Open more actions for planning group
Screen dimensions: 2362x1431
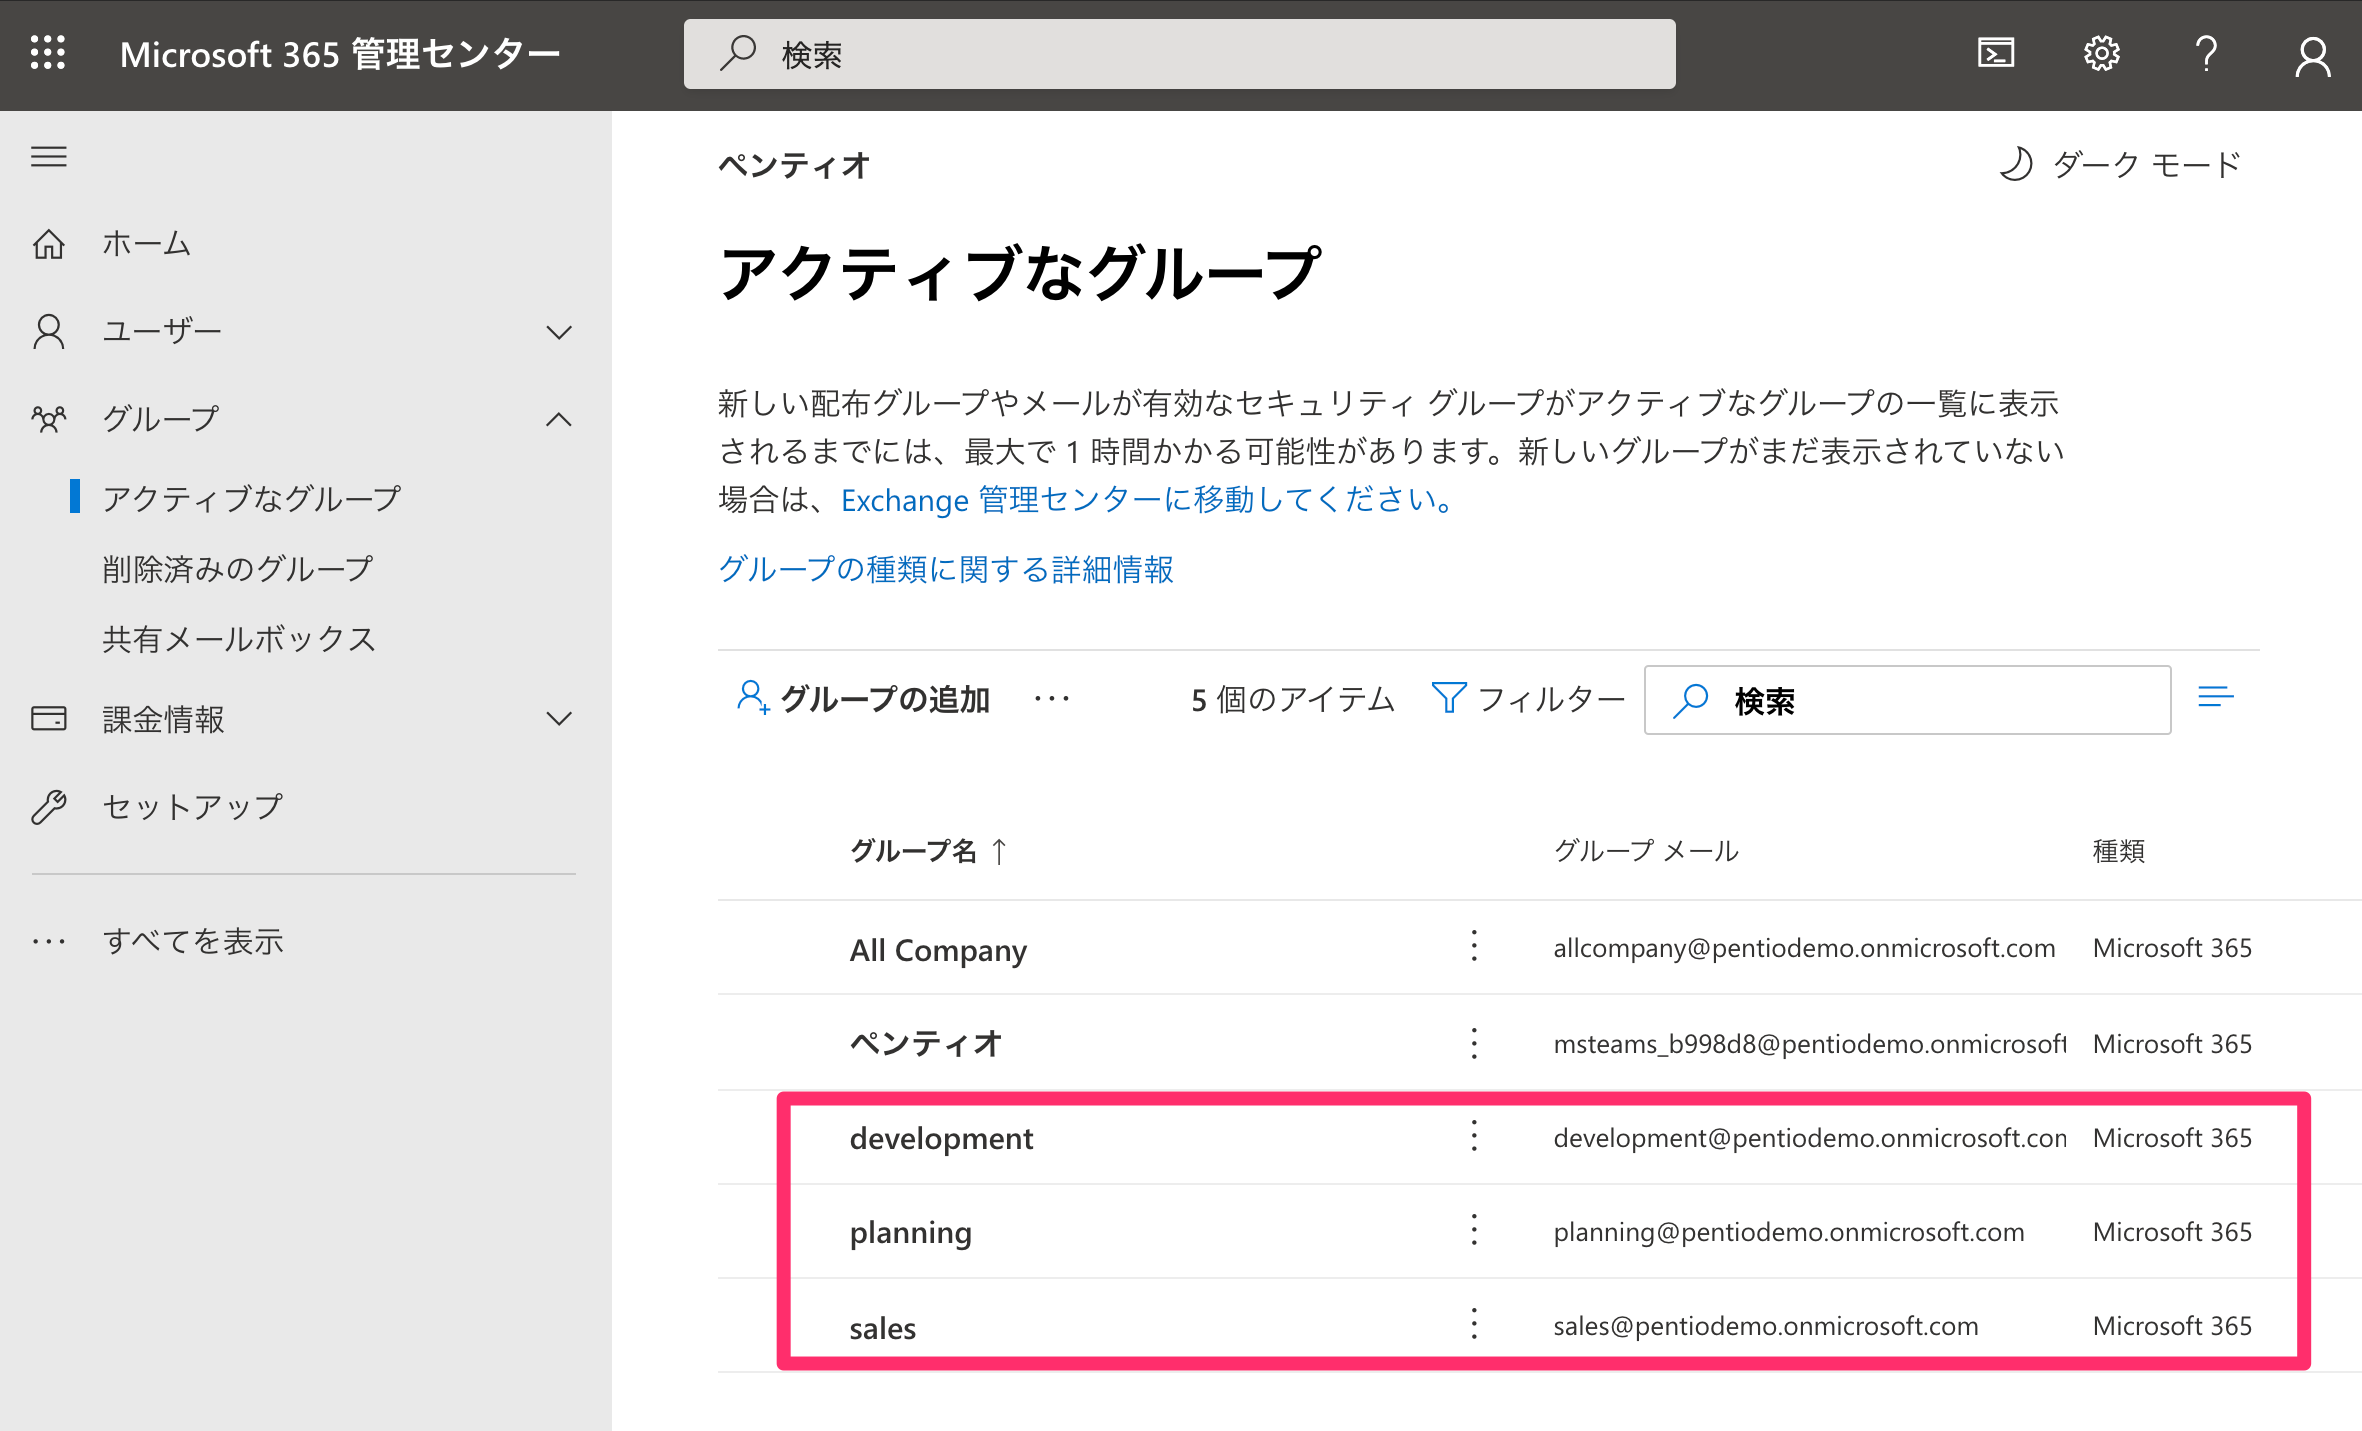[1474, 1231]
